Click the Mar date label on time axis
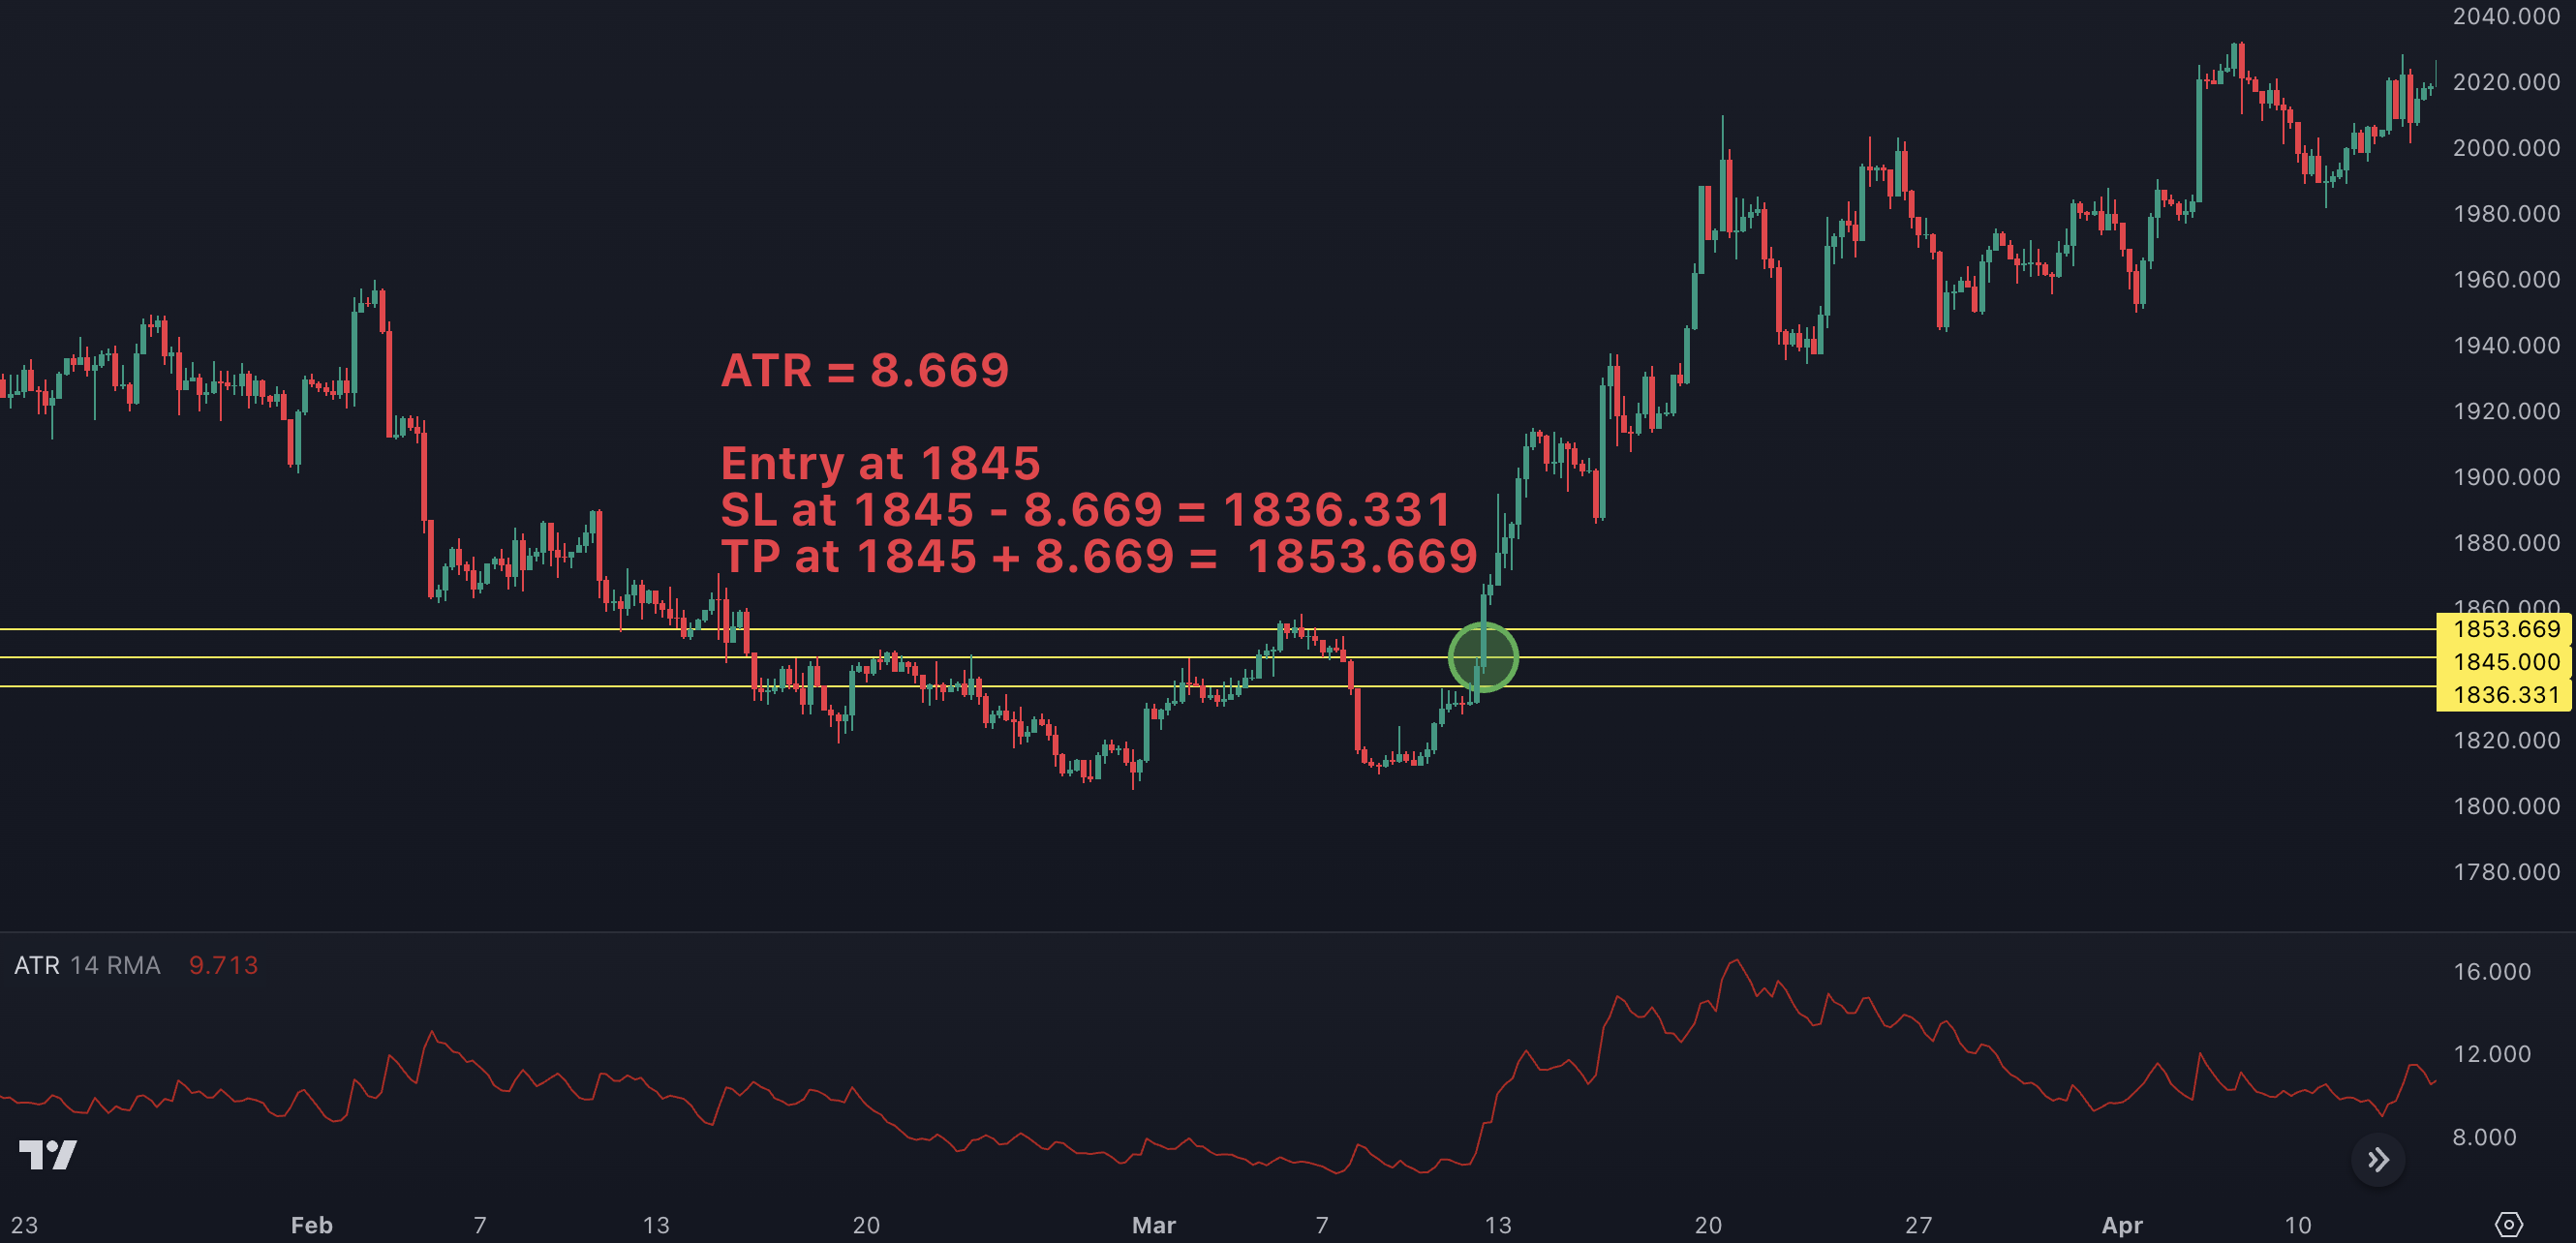The height and width of the screenshot is (1243, 2576). [1153, 1225]
